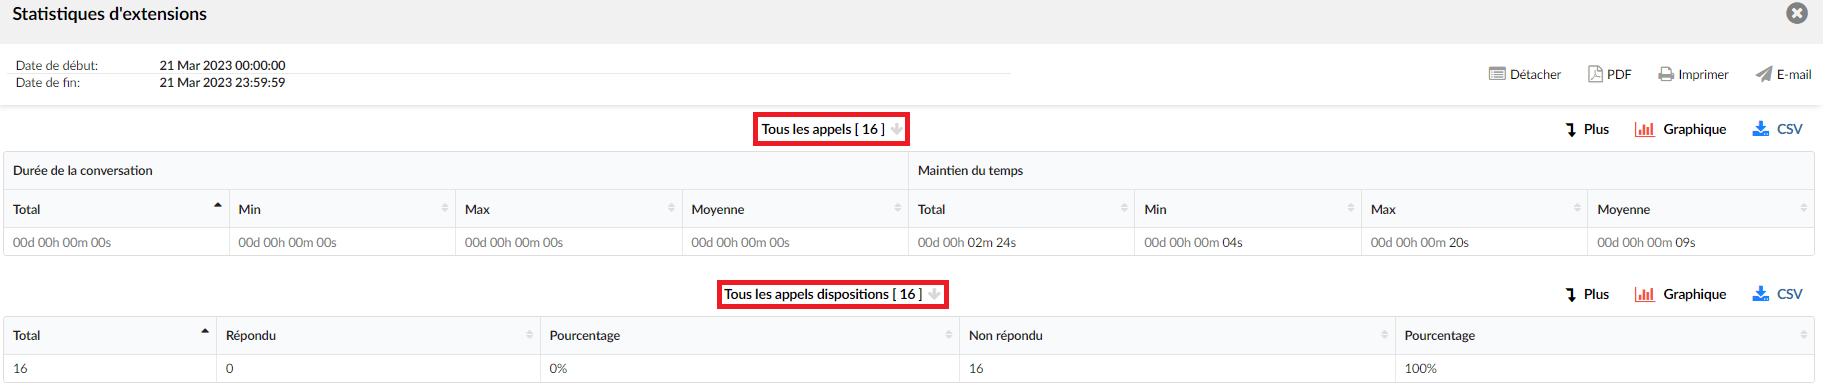Screen dimensions: 1823x387
Task: Sort dispositions table by Total column
Action: pyautogui.click(x=110, y=335)
